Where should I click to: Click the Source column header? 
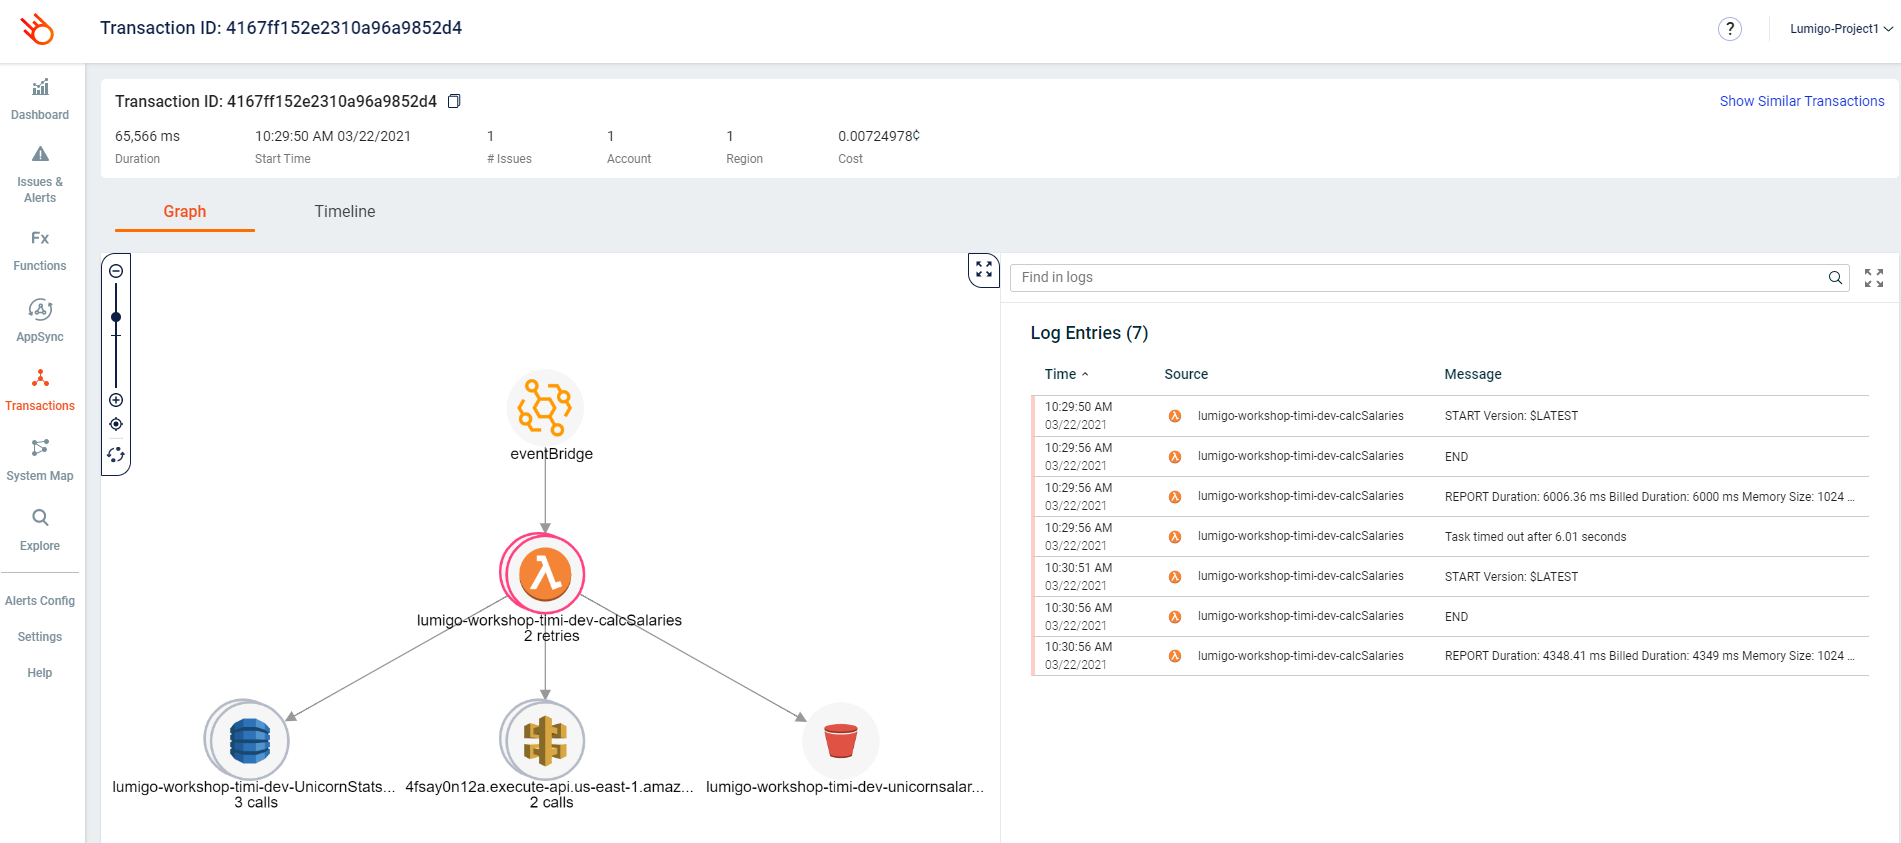[x=1186, y=374]
